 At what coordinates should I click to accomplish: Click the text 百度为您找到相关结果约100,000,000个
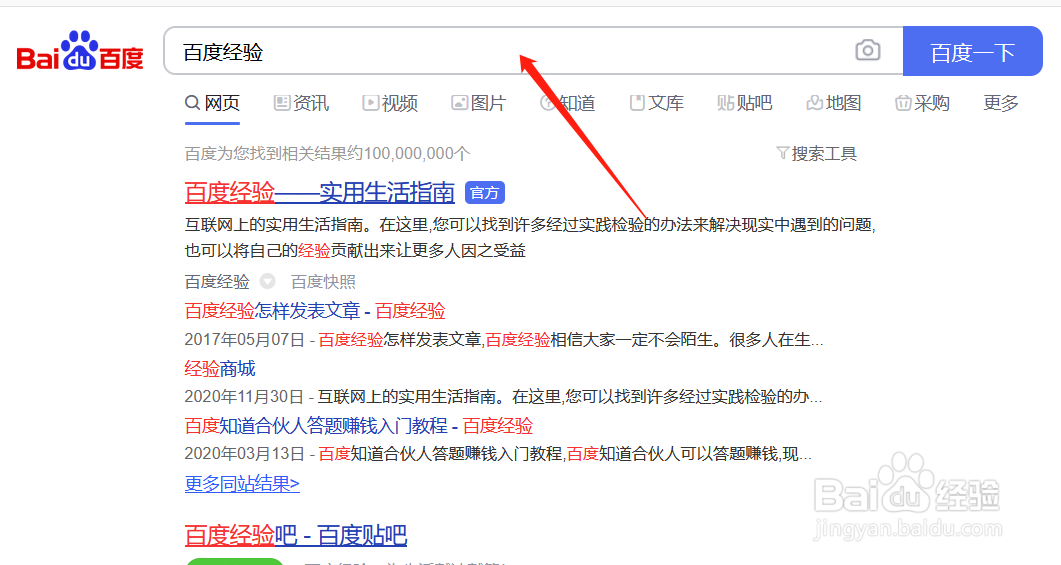pos(328,154)
